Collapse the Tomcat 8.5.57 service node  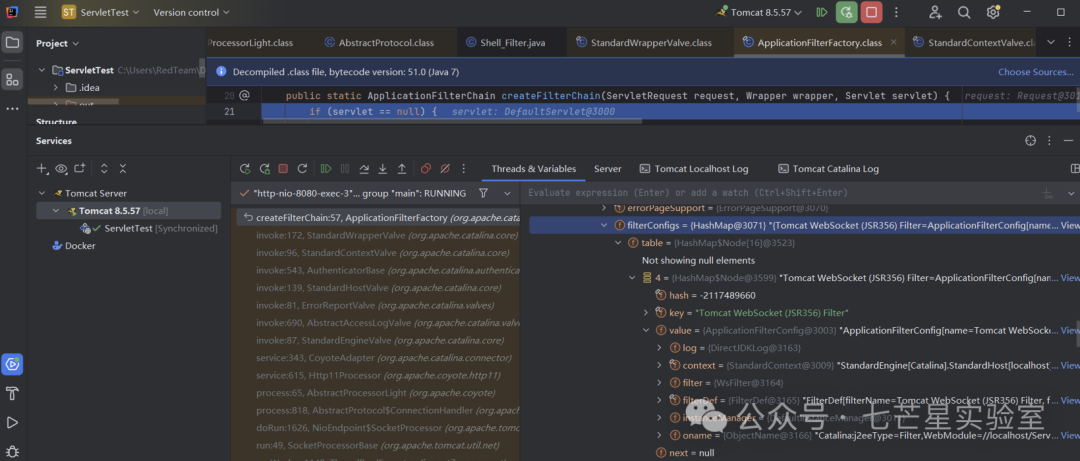click(x=56, y=211)
